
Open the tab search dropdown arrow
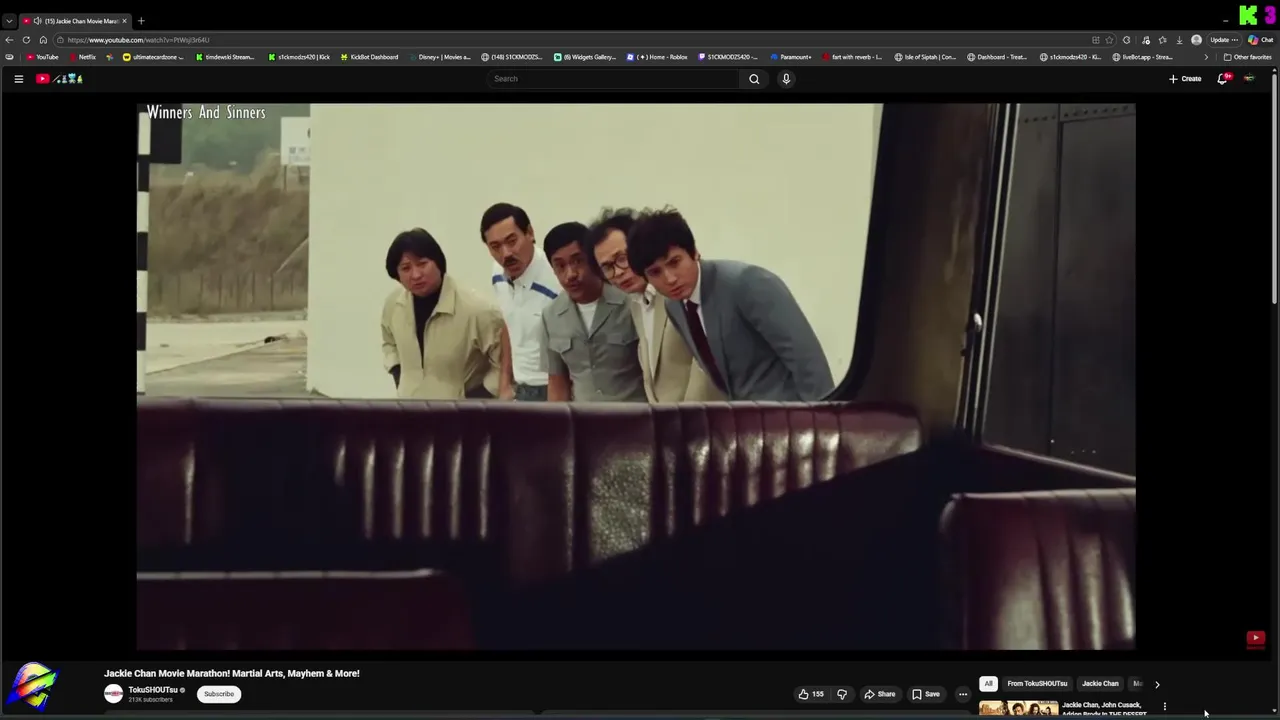click(x=9, y=21)
